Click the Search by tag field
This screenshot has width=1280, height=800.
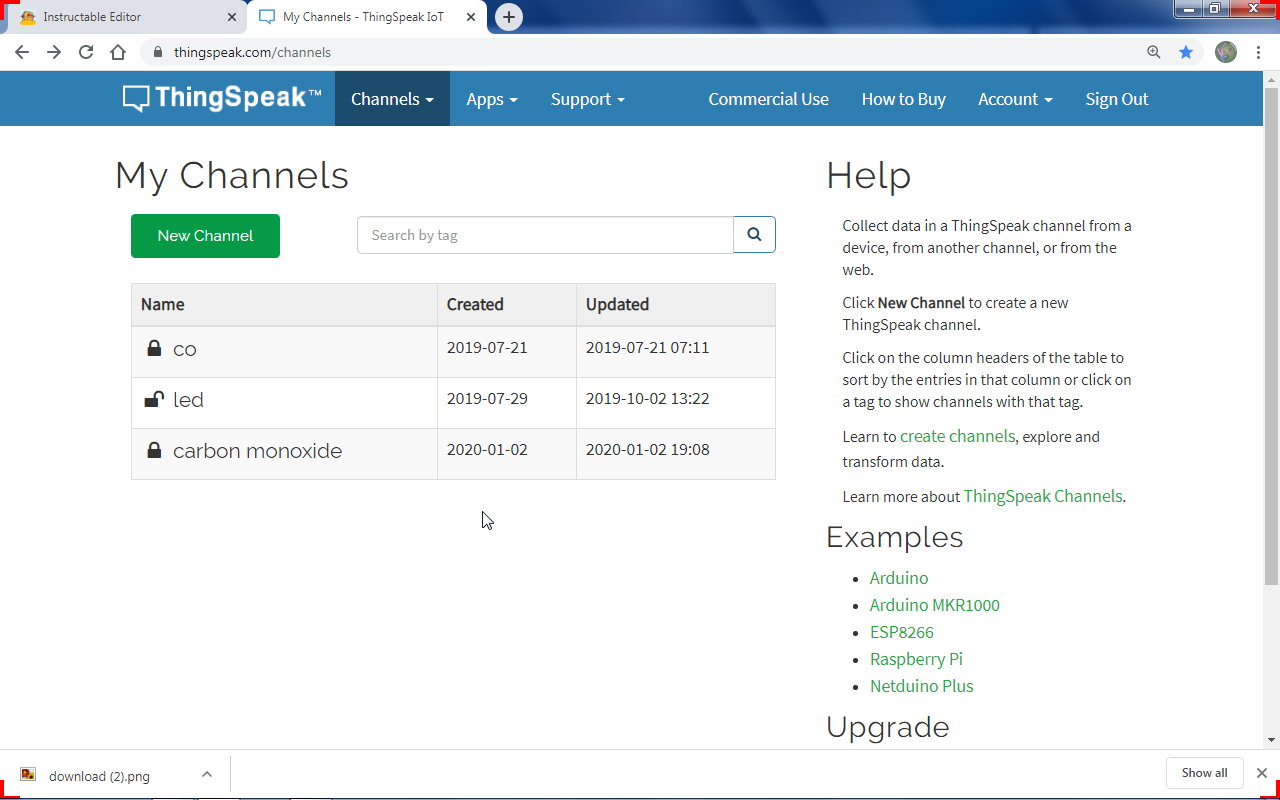coord(545,235)
